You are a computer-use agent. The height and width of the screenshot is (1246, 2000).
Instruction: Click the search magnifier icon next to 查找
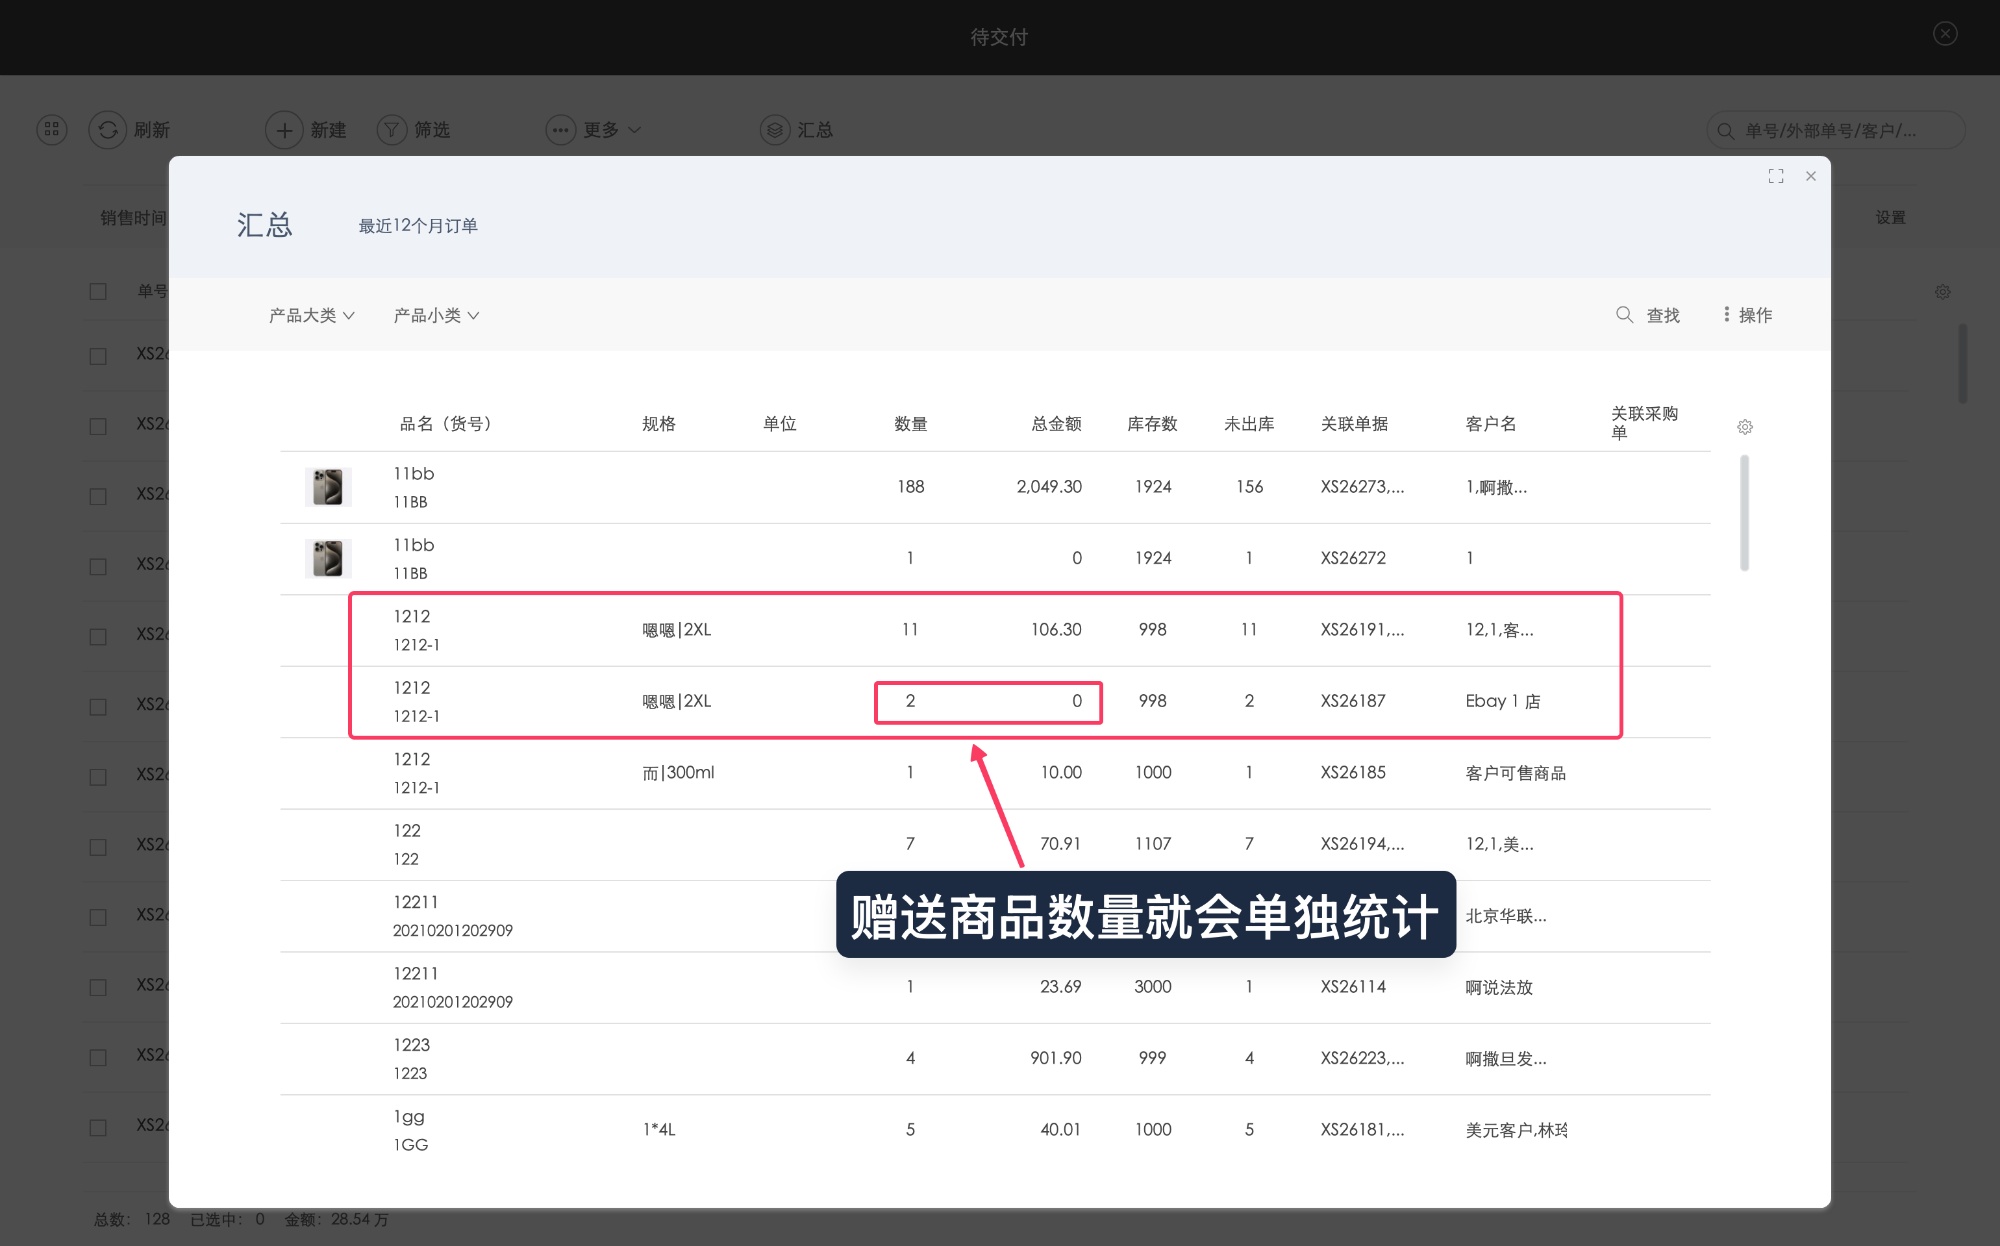1624,315
